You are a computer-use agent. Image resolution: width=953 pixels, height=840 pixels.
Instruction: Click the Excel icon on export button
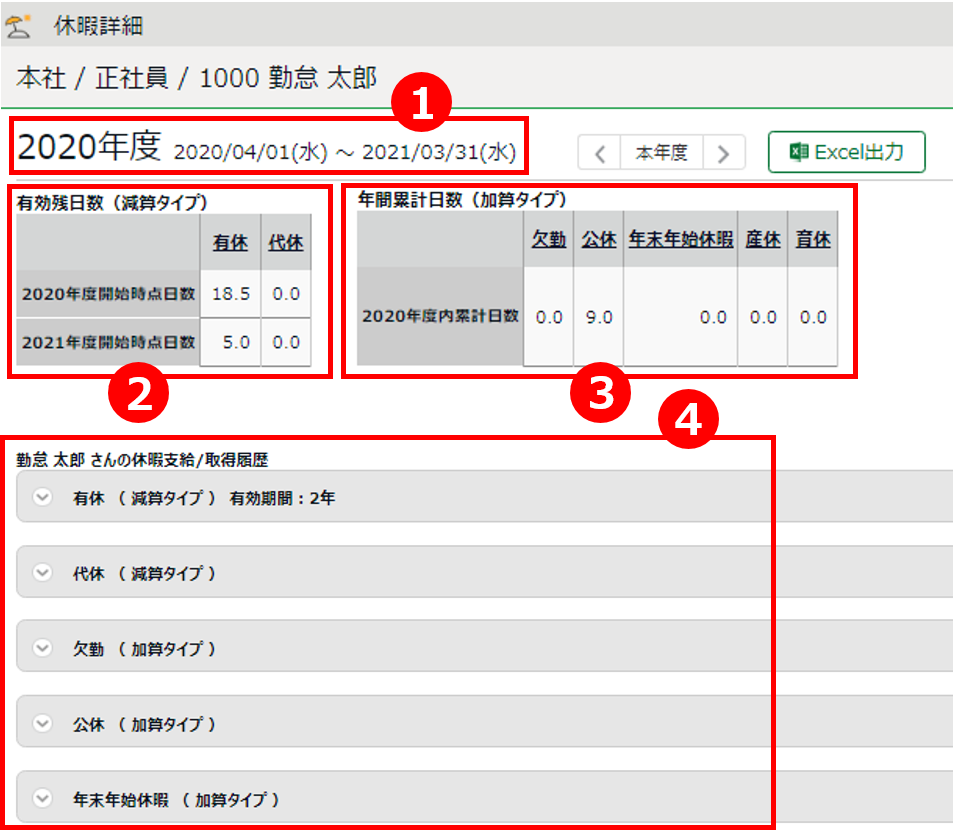(x=798, y=152)
